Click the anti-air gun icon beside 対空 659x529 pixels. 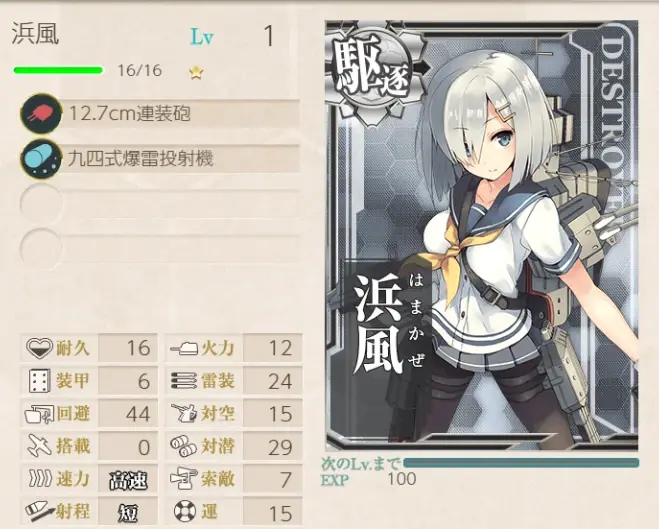point(184,413)
